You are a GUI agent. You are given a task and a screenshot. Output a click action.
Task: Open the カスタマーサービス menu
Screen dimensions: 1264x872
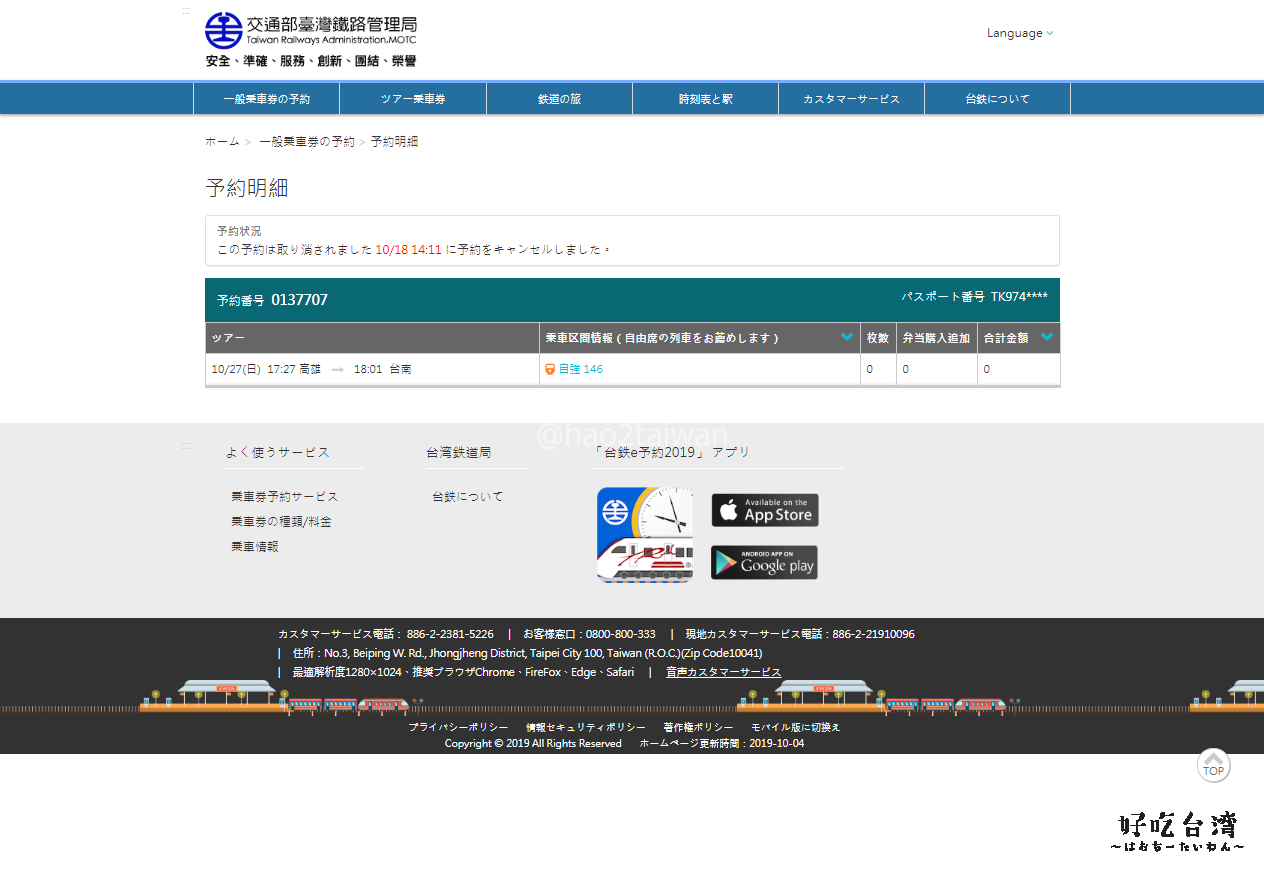(851, 99)
